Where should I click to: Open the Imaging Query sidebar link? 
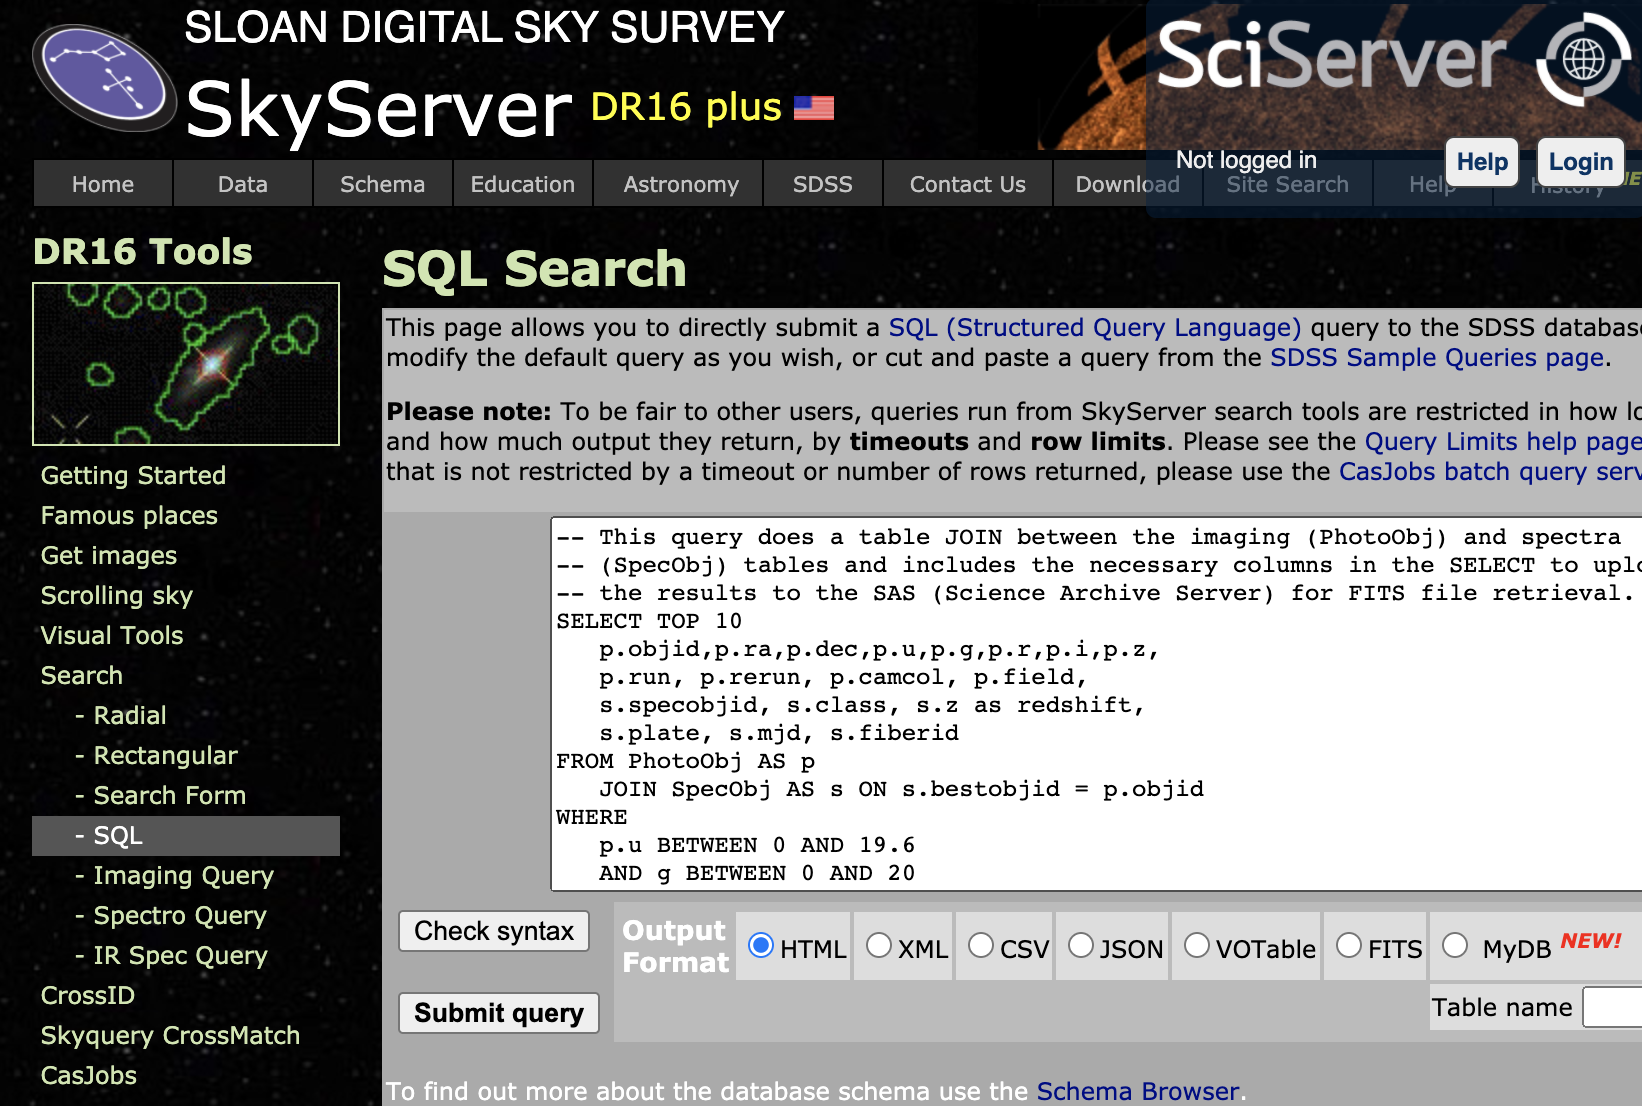tap(184, 875)
